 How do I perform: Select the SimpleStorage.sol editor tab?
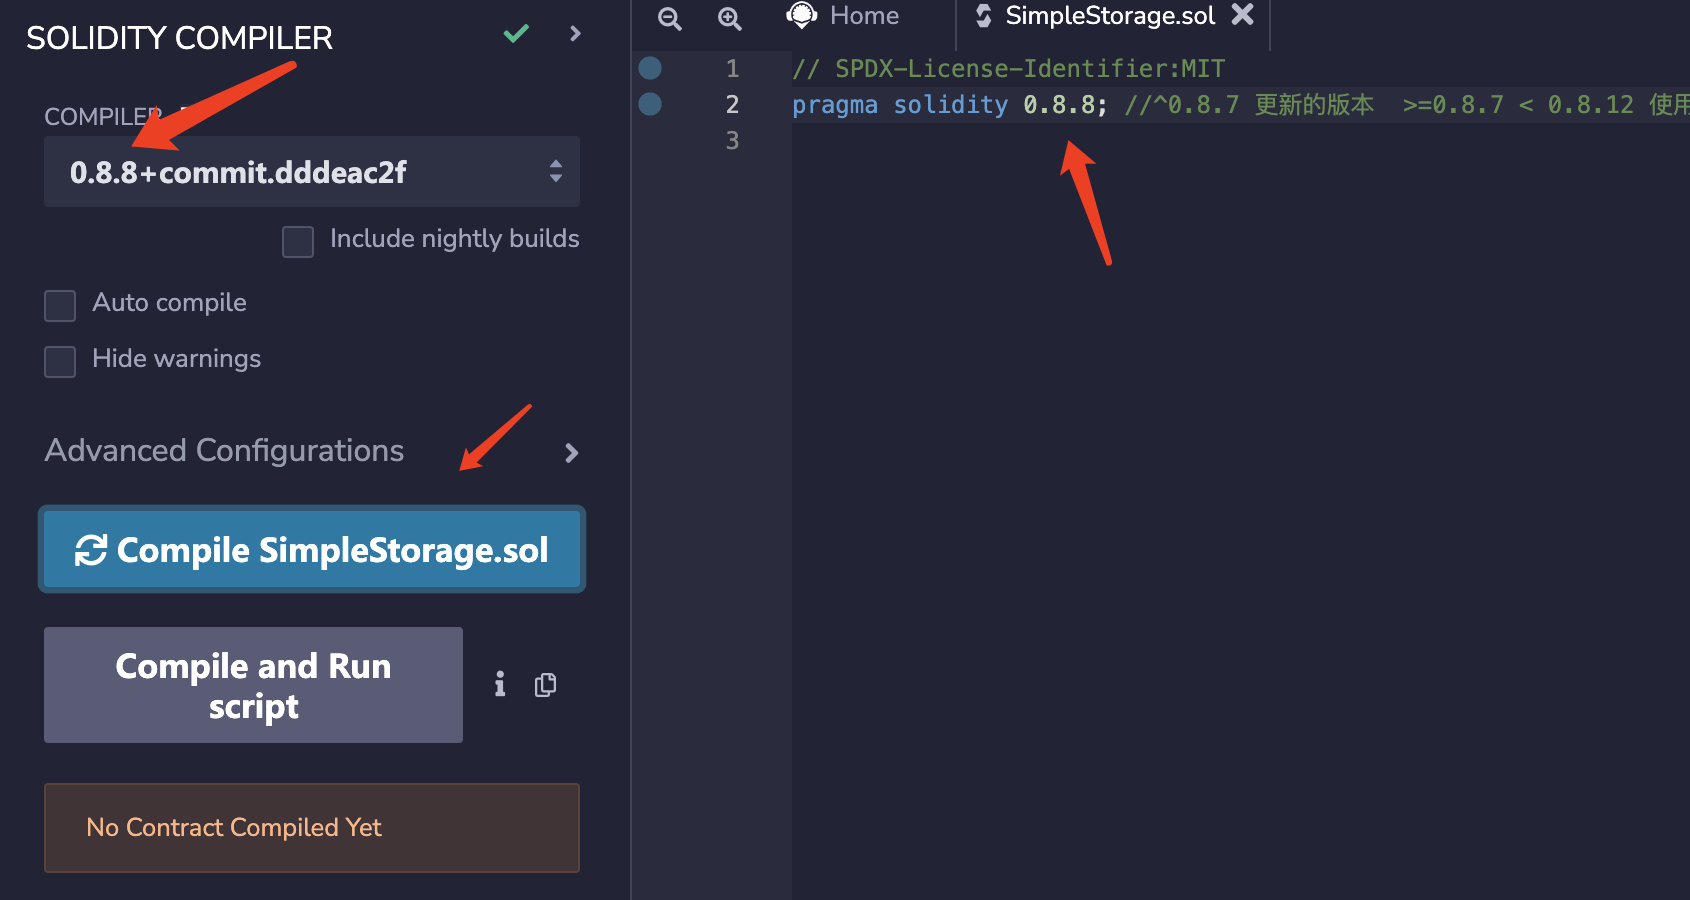coord(1110,16)
